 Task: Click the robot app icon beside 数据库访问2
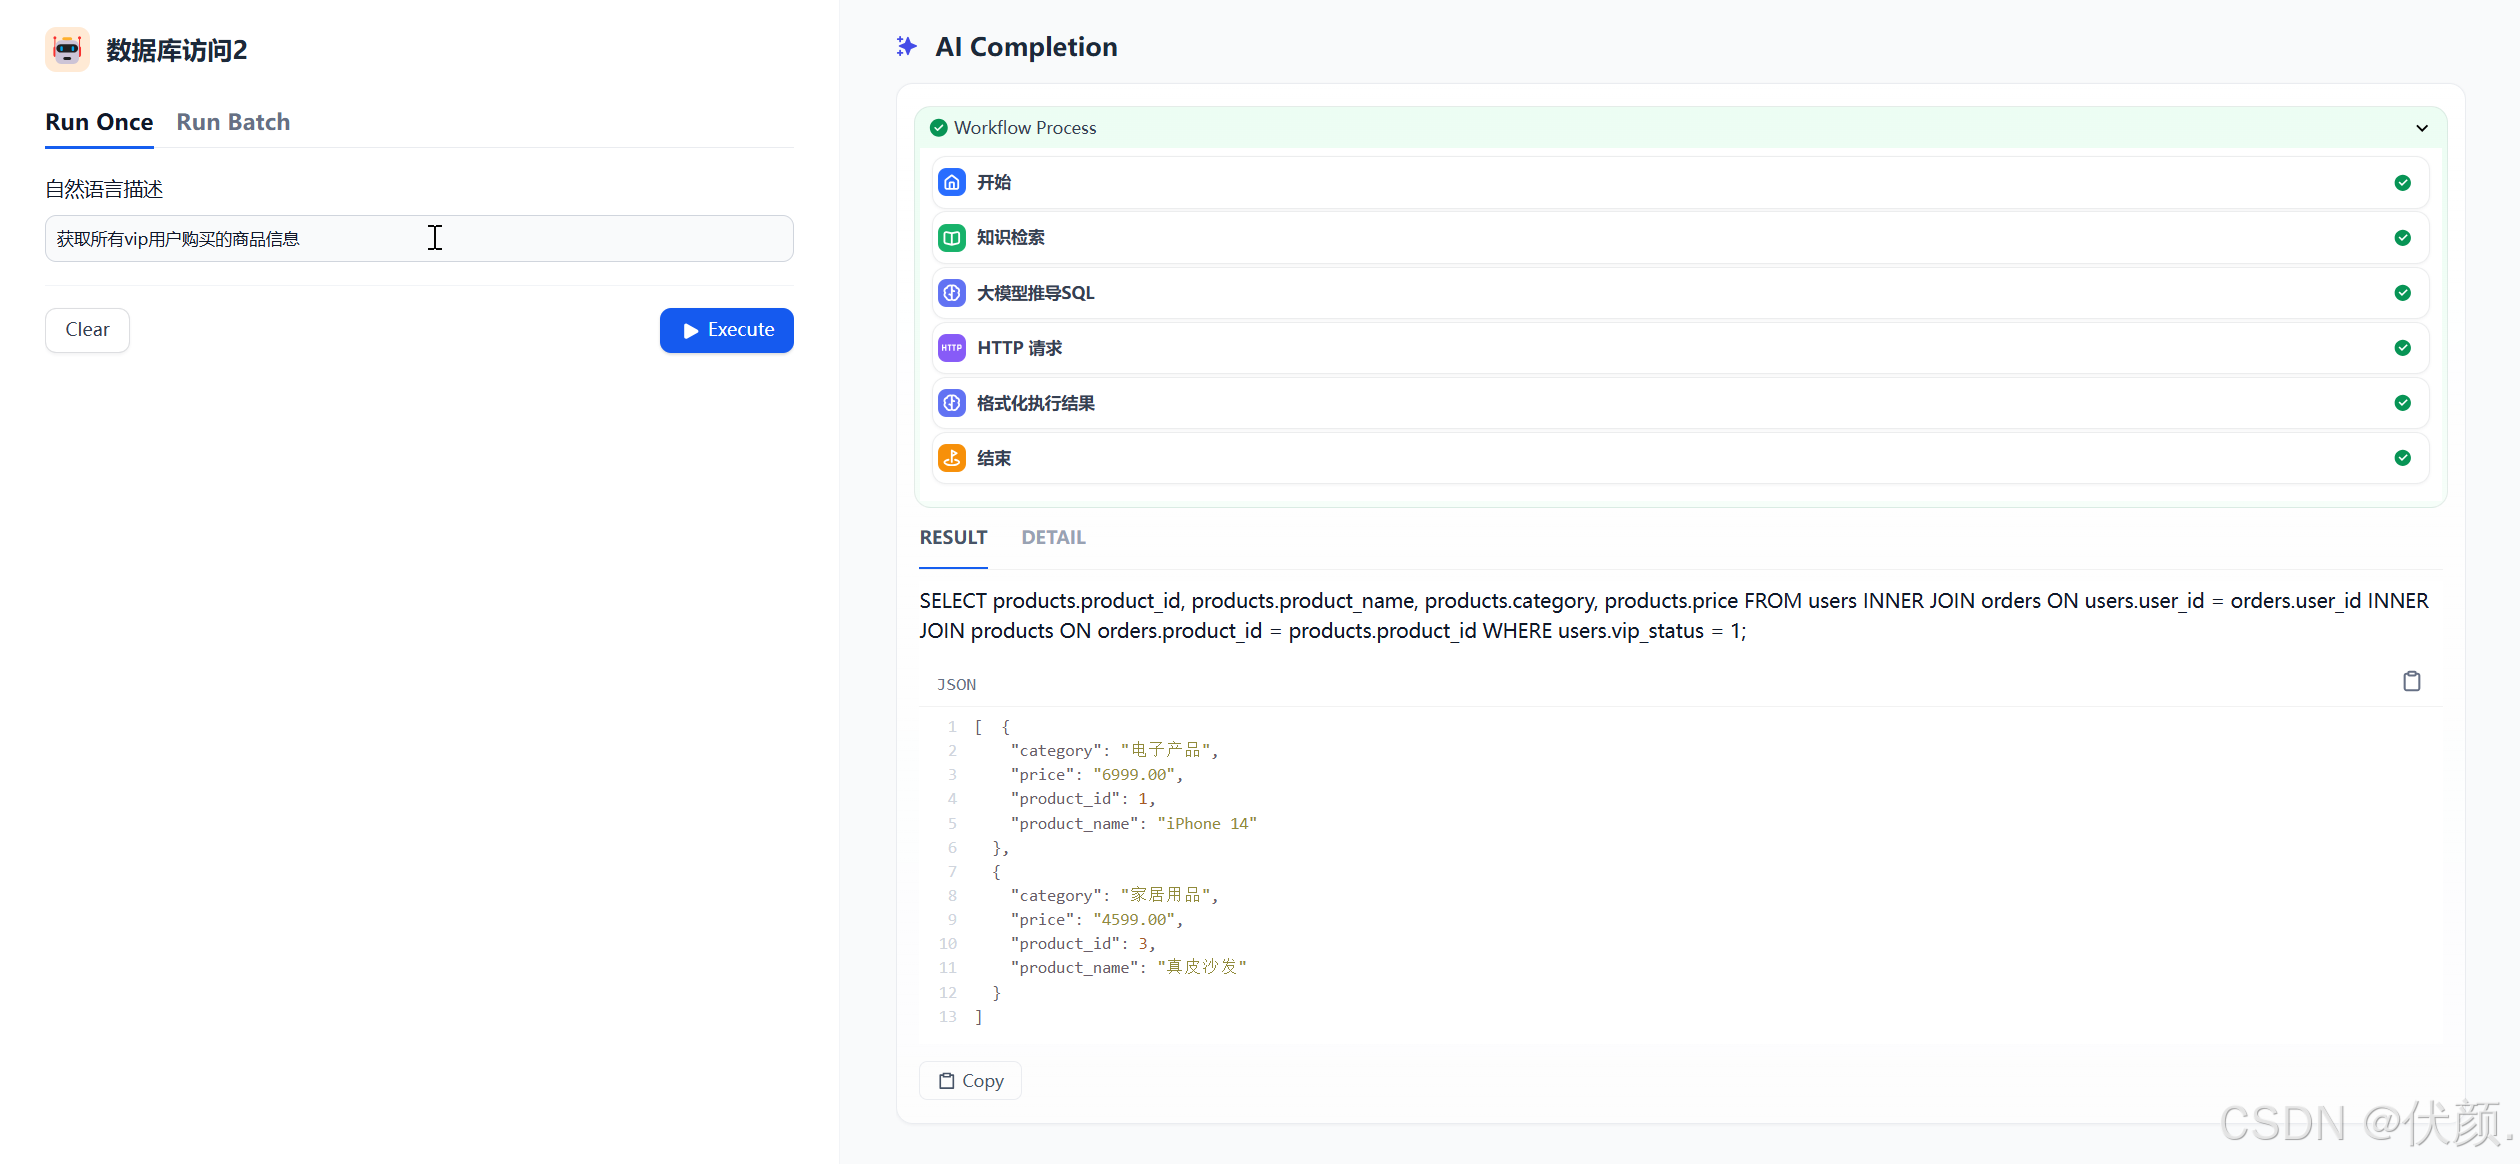pyautogui.click(x=67, y=49)
